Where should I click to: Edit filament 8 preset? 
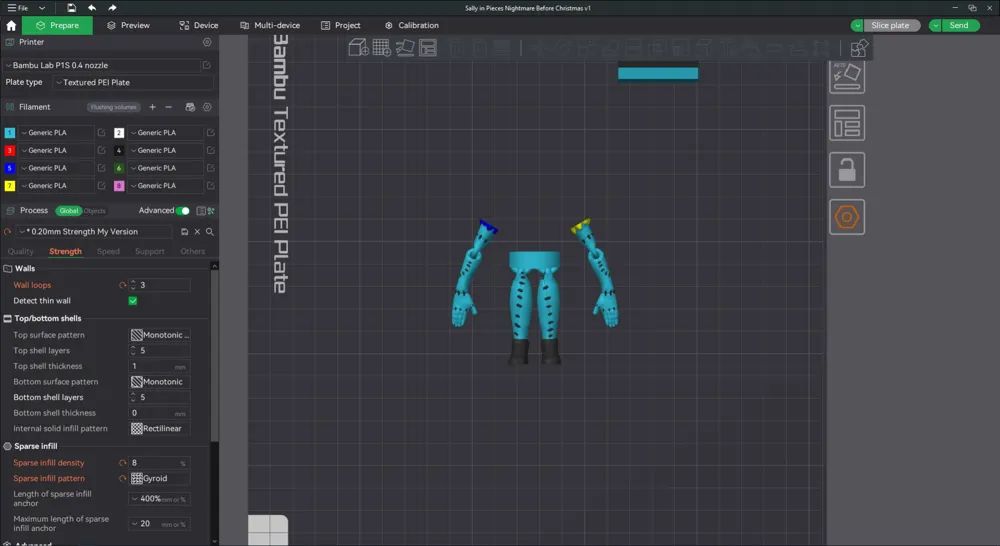(210, 186)
